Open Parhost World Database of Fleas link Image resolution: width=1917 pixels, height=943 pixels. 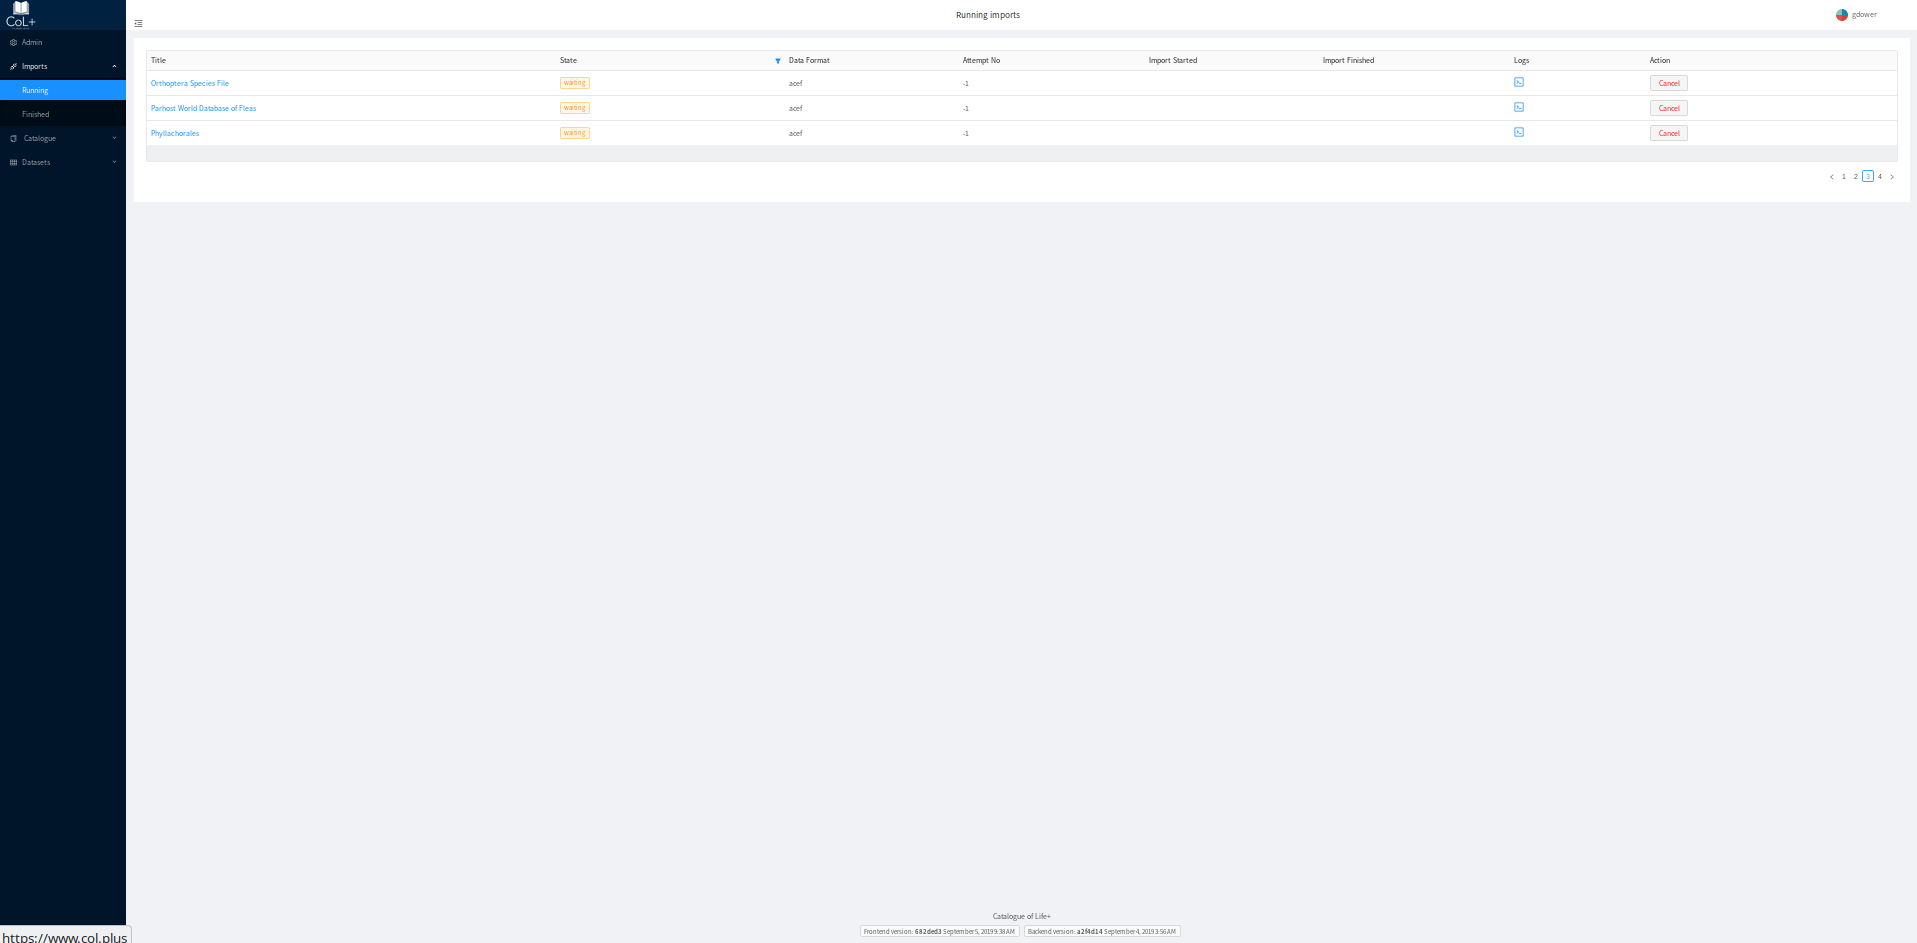(203, 108)
